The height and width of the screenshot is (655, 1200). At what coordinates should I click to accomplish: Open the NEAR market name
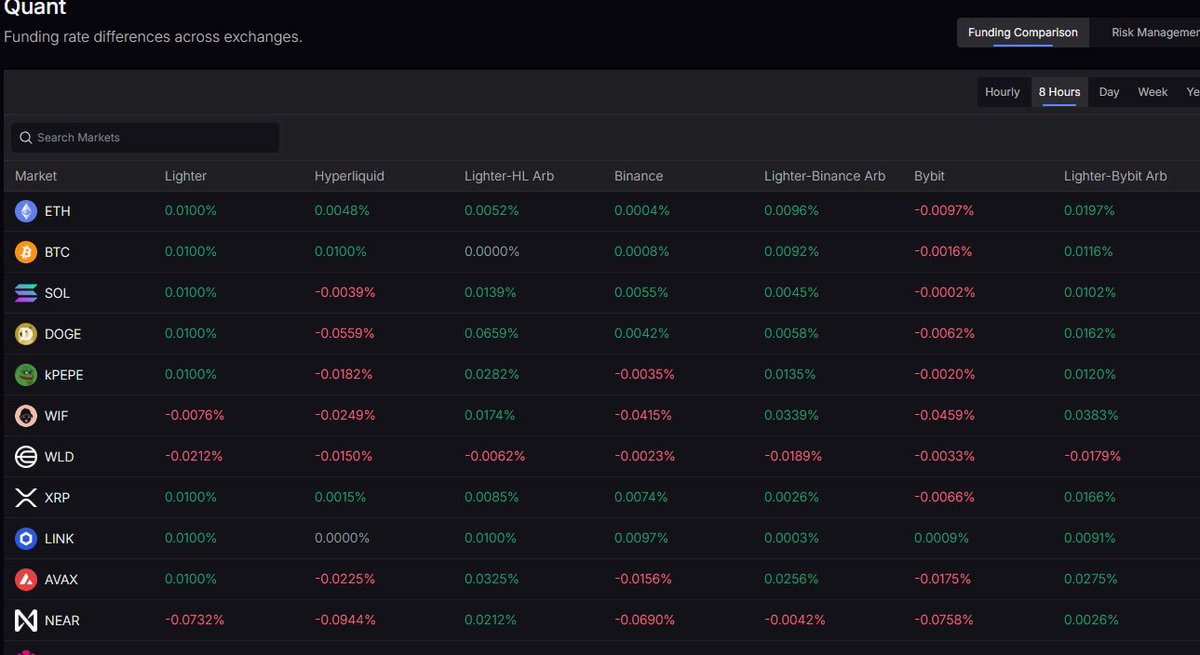(x=62, y=621)
